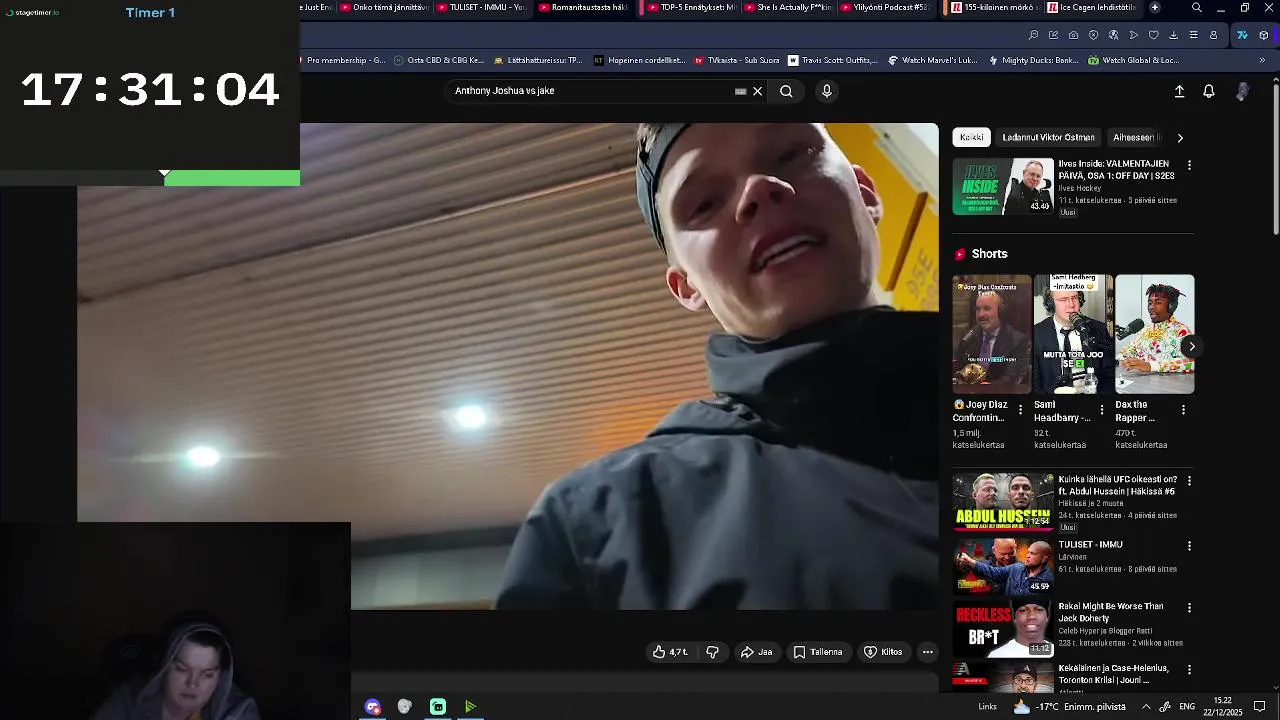Open options for Dax the Rapper short
The image size is (1280, 720).
tap(1183, 410)
